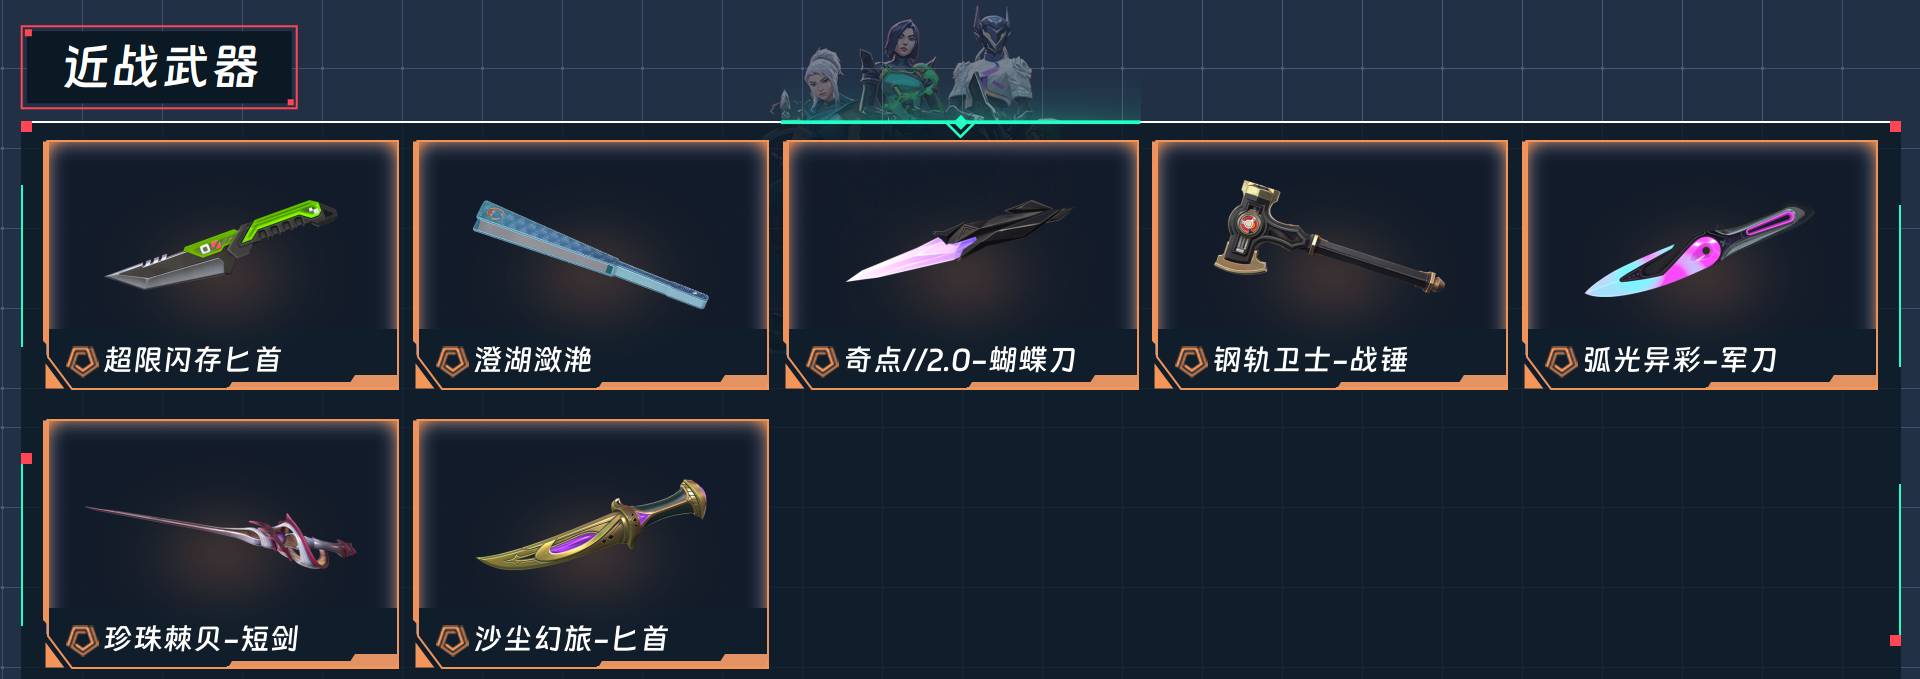Open the 近战武器 category header
Image resolution: width=1920 pixels, height=679 pixels.
tap(159, 67)
